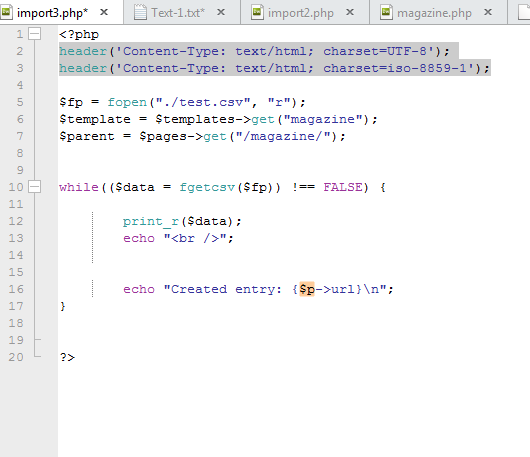The height and width of the screenshot is (457, 530).
Task: Close the import3.php tab
Action: click(104, 12)
